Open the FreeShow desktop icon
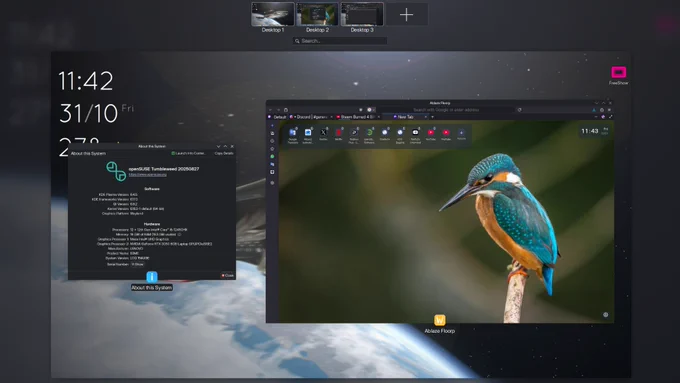 click(618, 75)
